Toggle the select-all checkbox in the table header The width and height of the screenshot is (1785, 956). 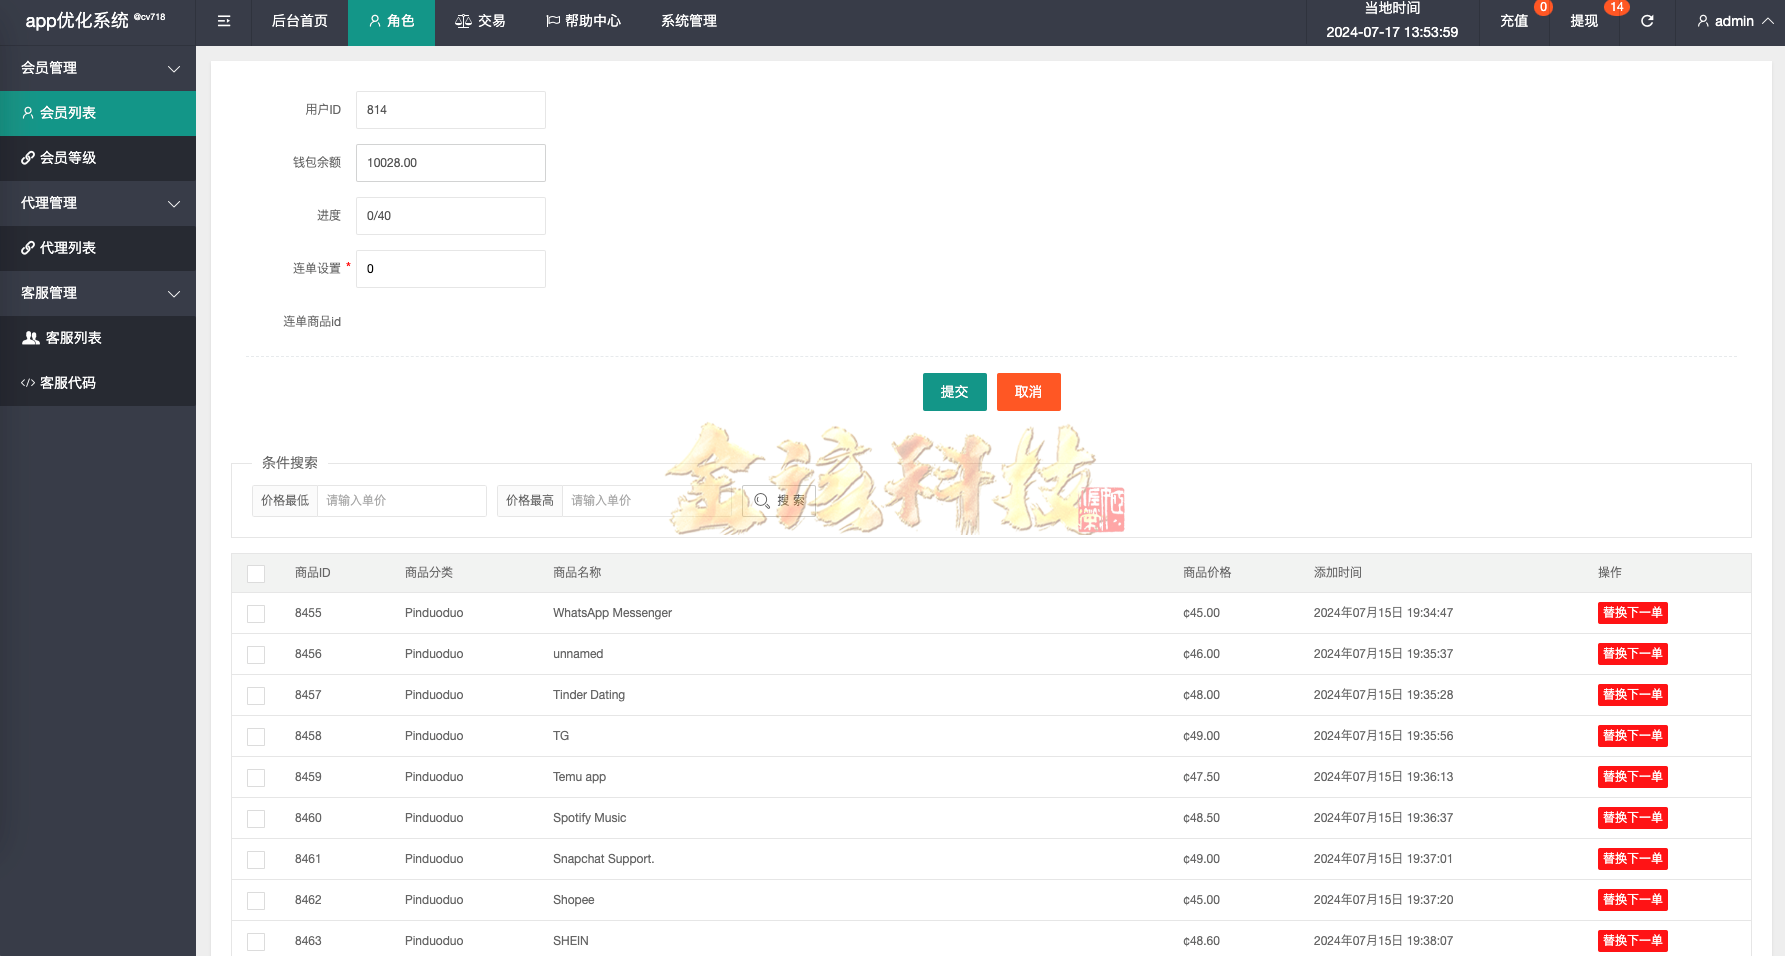[256, 573]
